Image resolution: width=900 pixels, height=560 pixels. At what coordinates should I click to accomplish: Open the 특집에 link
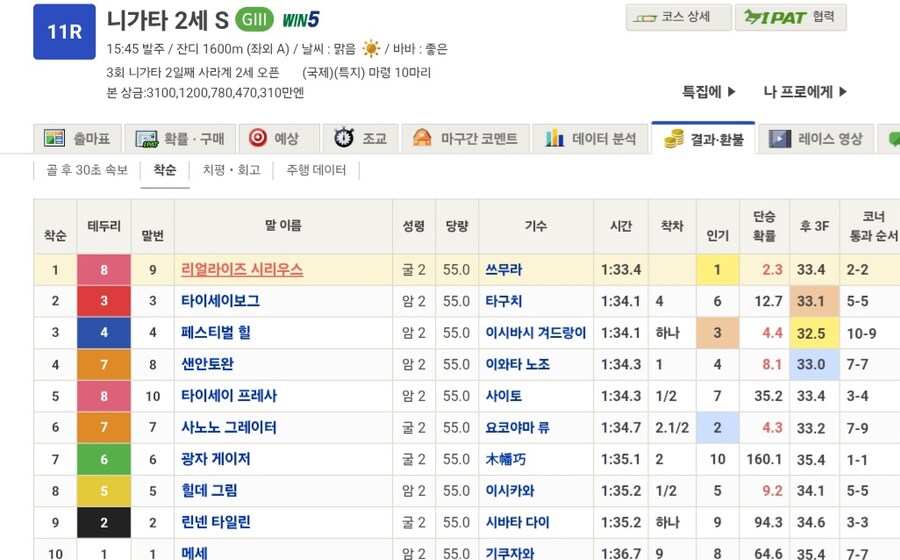point(708,92)
